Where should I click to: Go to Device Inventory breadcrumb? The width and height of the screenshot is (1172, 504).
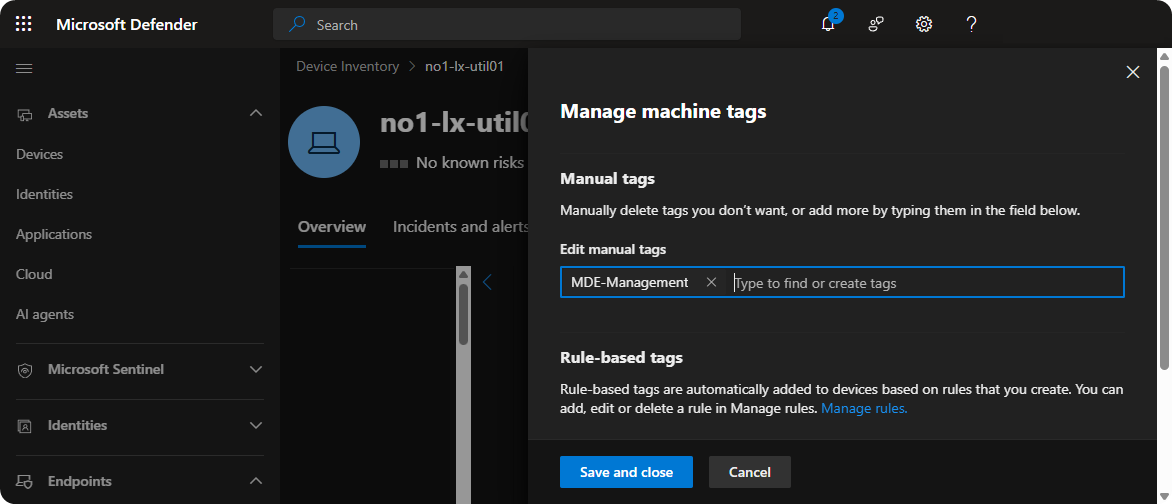click(x=347, y=67)
